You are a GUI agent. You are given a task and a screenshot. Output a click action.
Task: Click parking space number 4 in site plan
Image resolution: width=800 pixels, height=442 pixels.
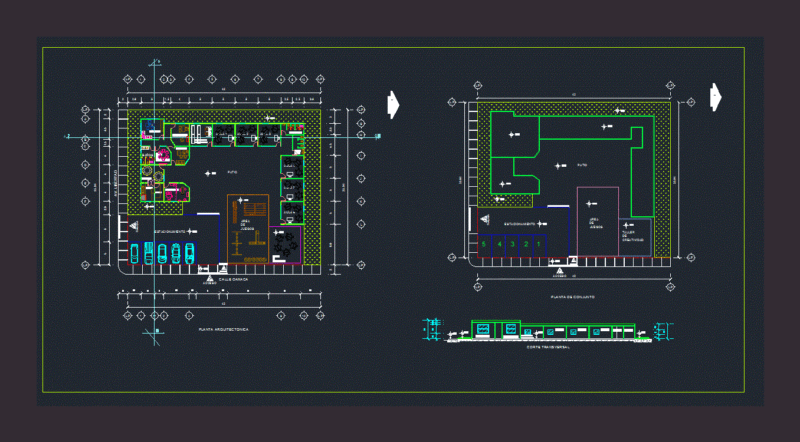(x=499, y=244)
